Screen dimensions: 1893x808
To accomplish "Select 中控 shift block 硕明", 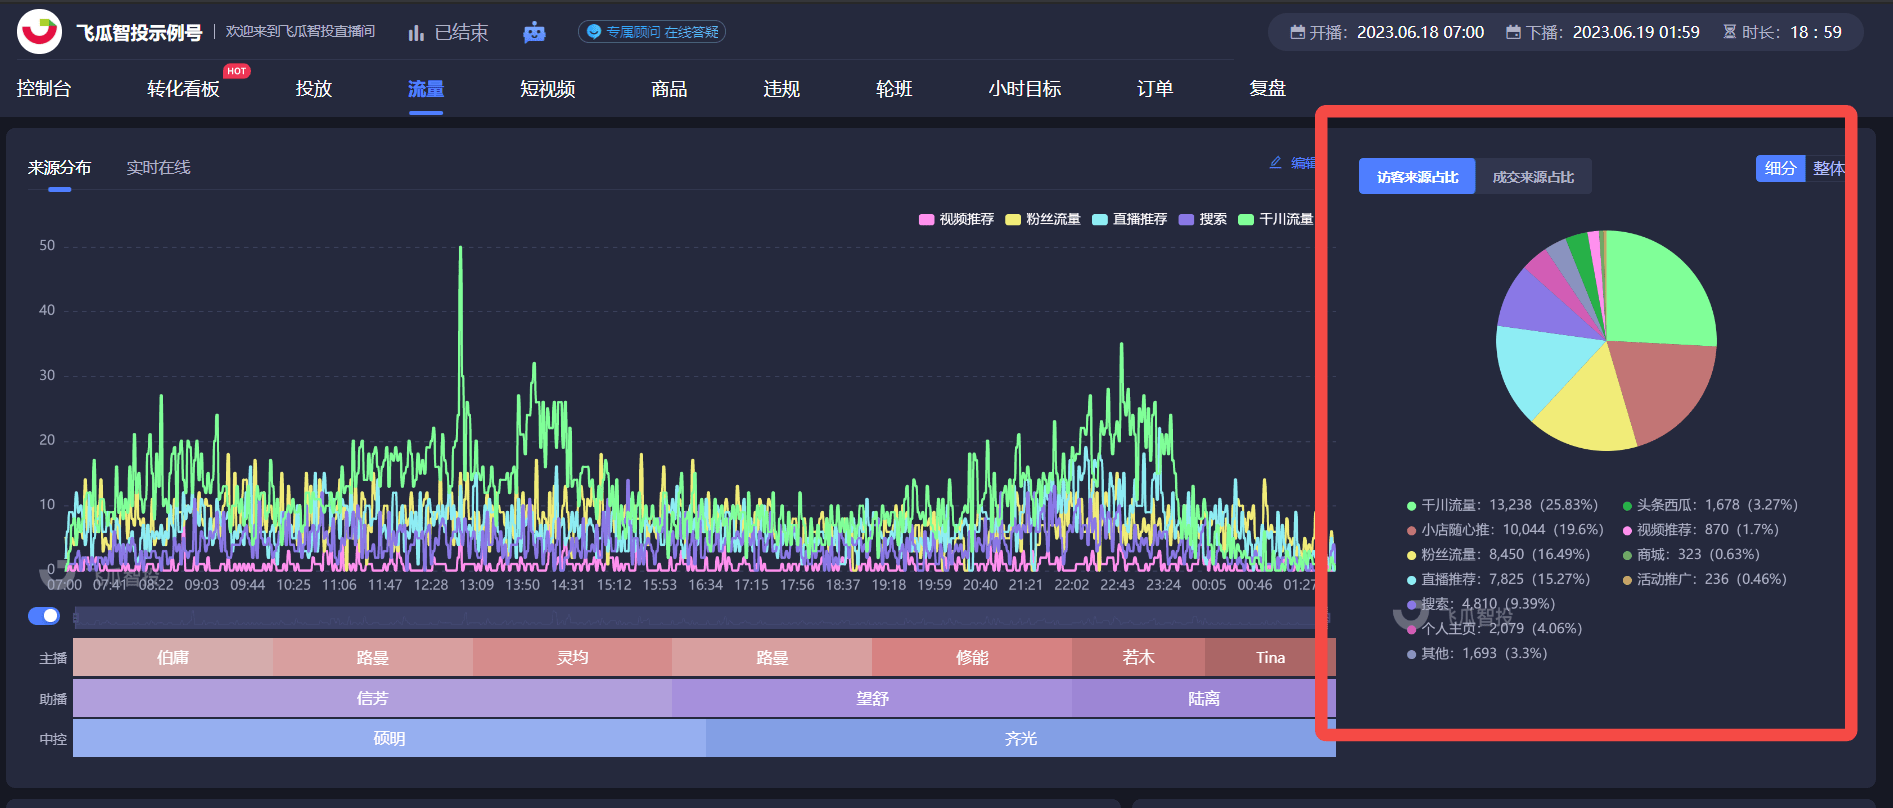I will click(x=389, y=738).
